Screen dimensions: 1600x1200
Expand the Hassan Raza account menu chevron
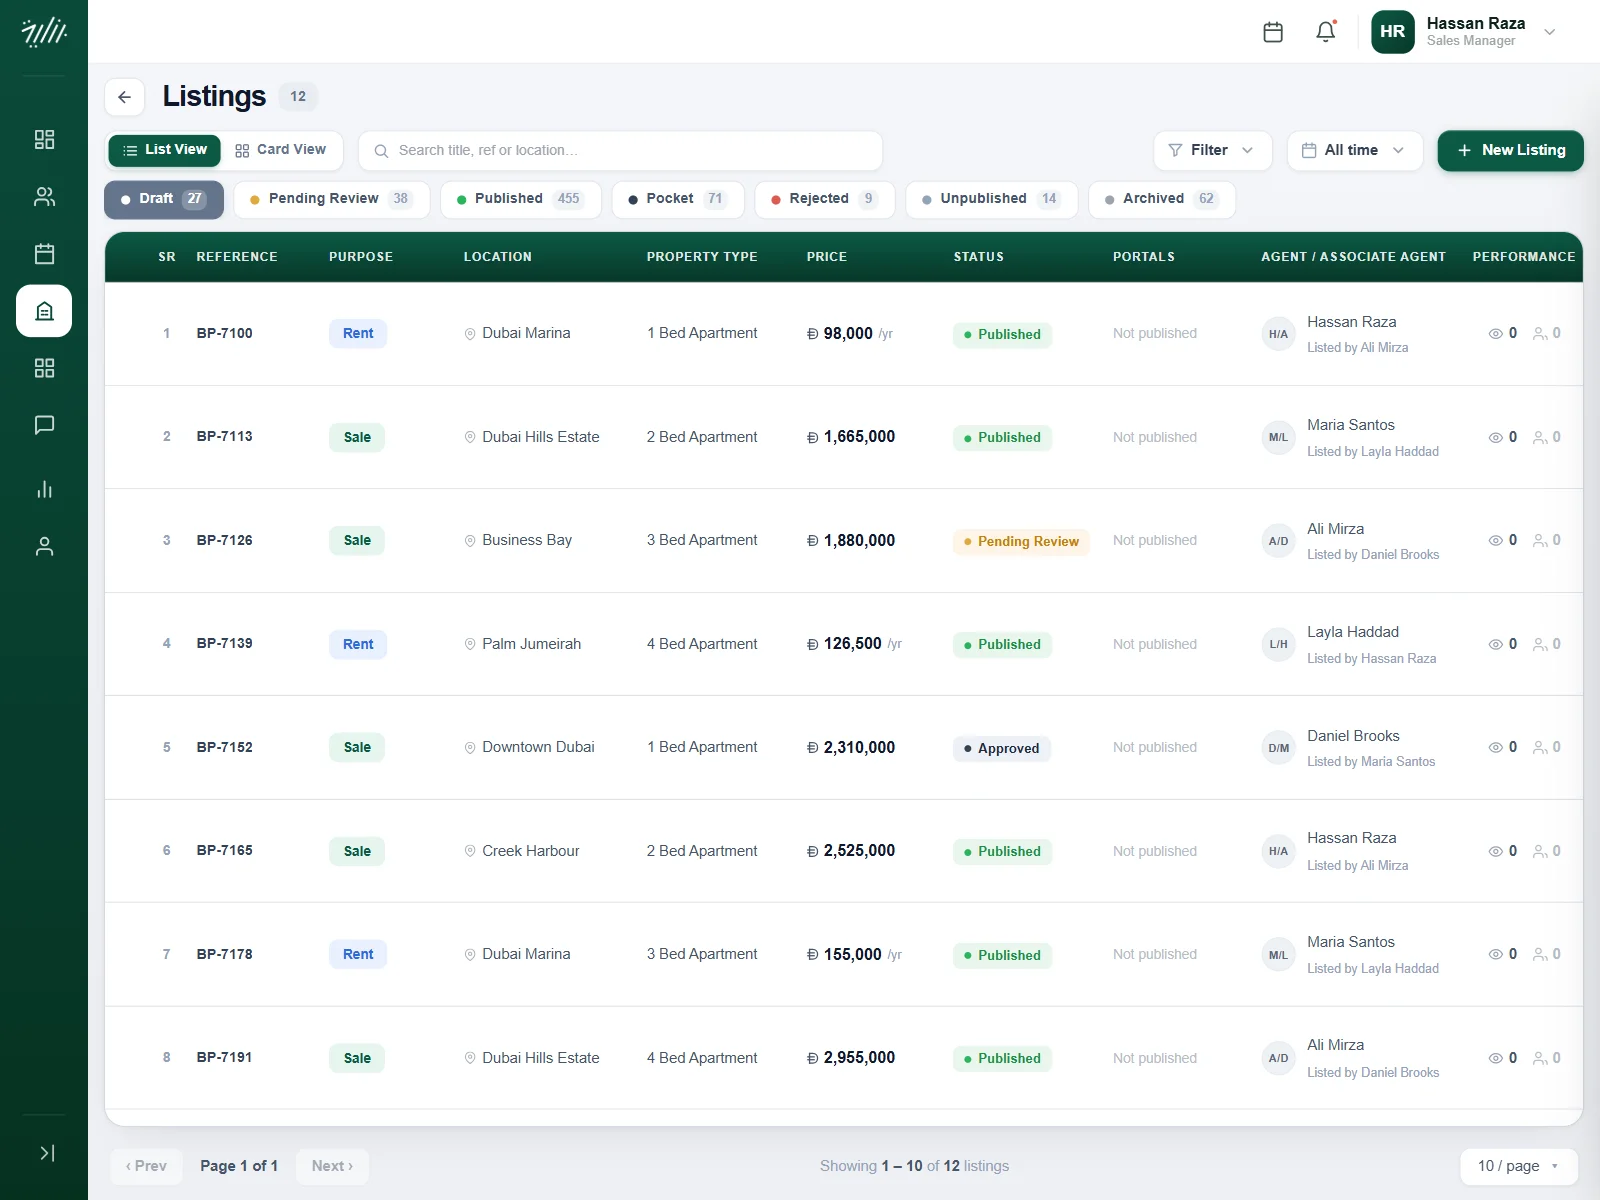[x=1550, y=32]
